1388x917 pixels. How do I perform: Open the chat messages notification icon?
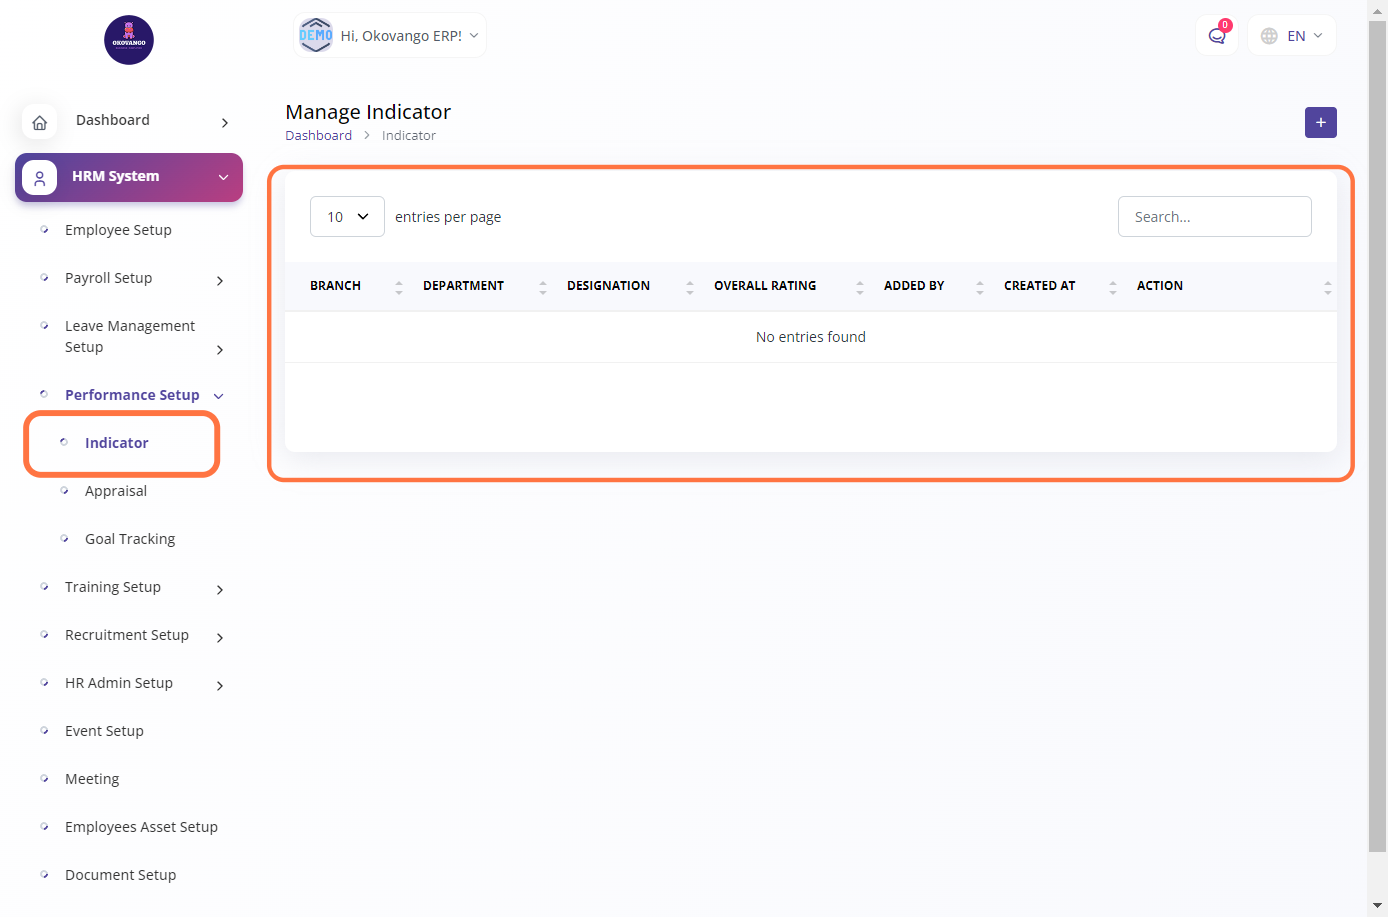click(1216, 36)
